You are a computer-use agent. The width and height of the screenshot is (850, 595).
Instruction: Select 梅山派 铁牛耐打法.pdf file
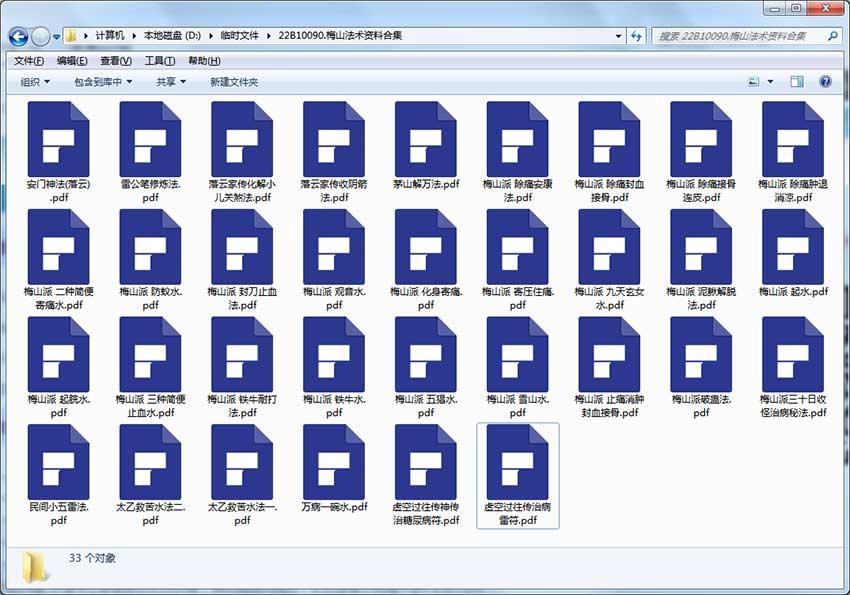click(242, 367)
